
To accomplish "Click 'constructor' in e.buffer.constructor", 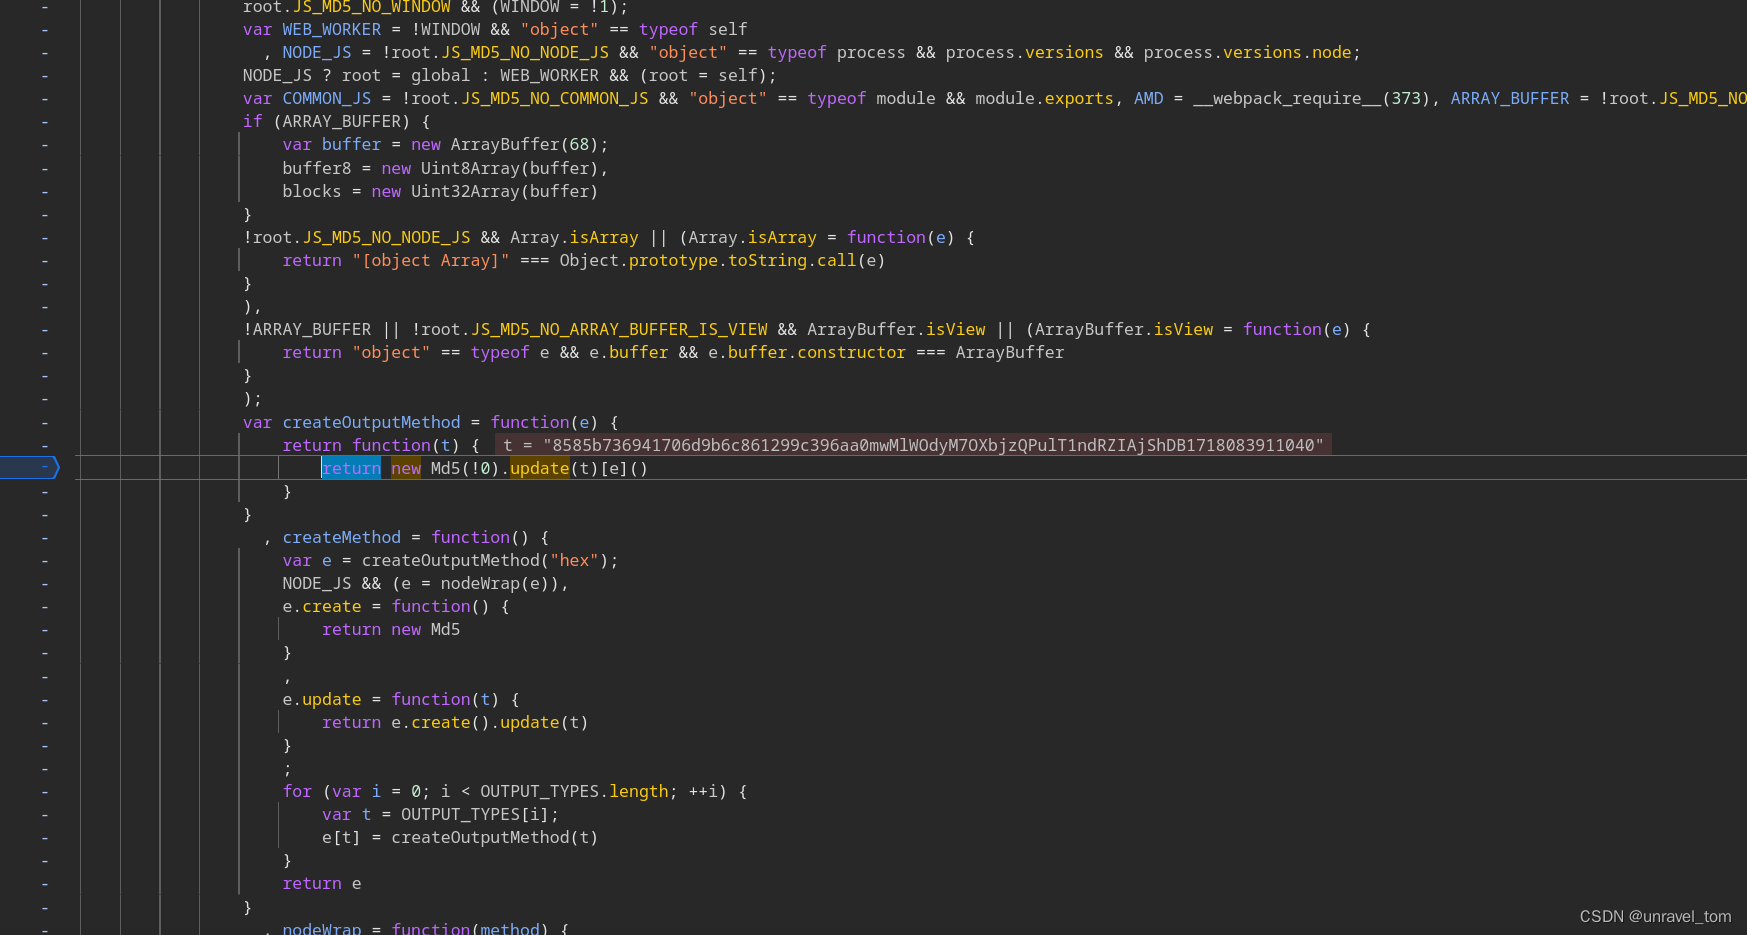I will click(x=851, y=352).
